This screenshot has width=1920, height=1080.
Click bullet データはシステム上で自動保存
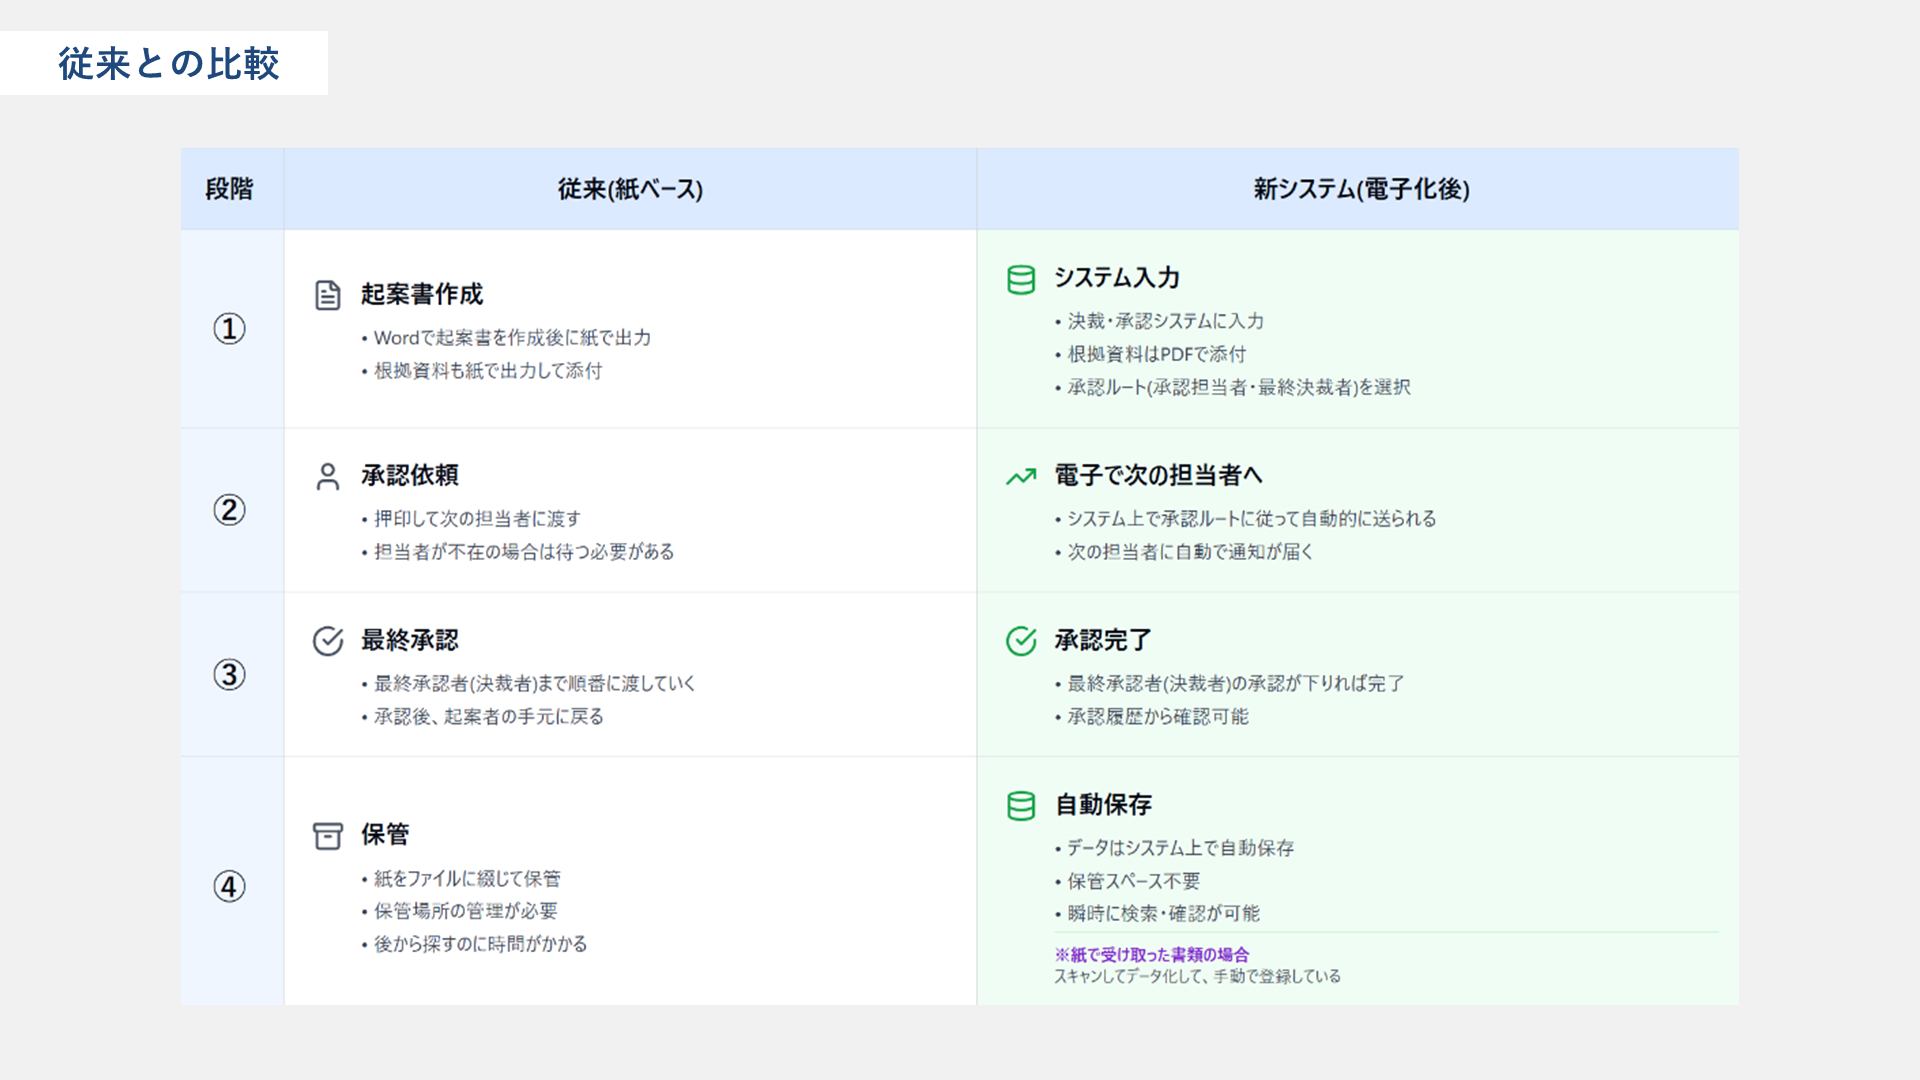(1175, 848)
